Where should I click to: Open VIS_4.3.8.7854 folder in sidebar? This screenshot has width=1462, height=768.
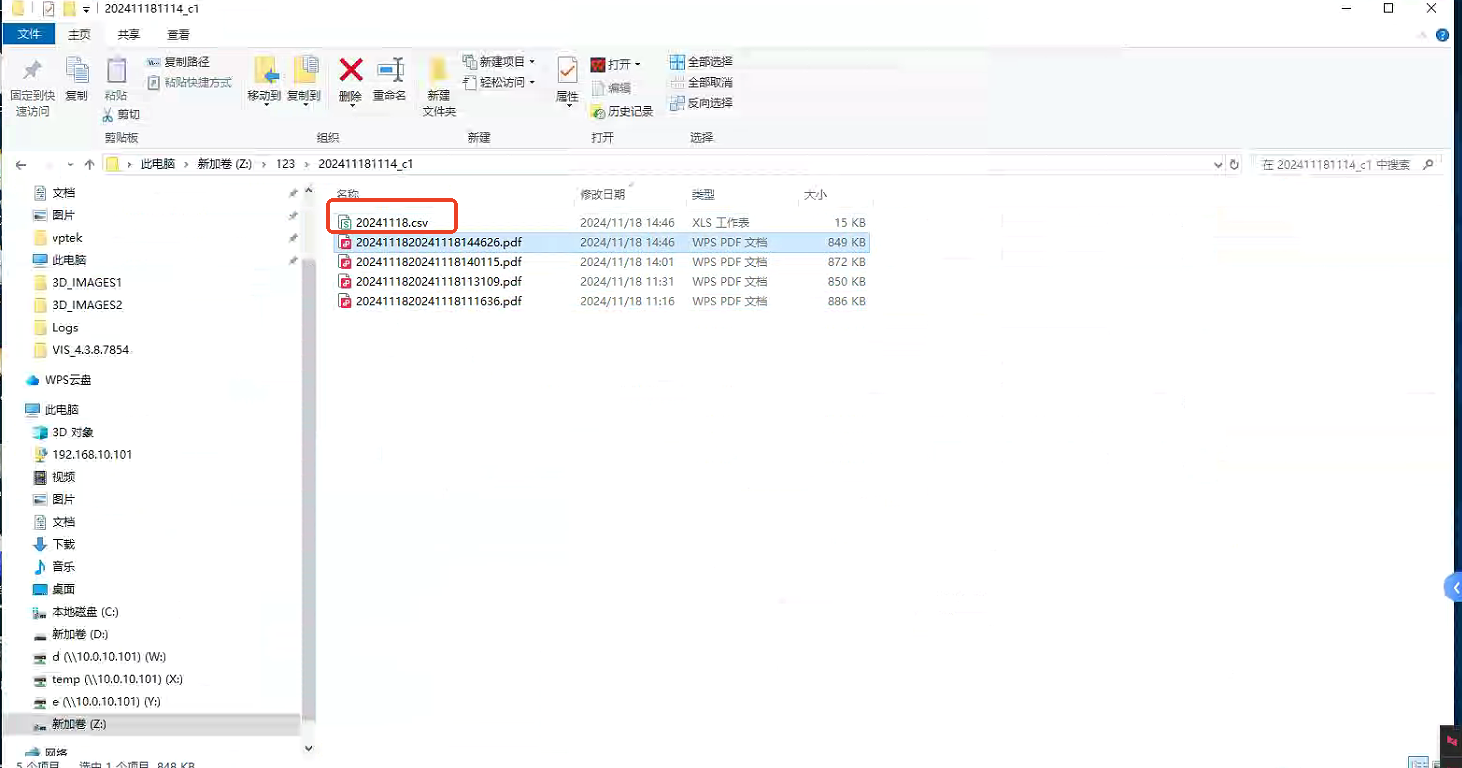80,350
